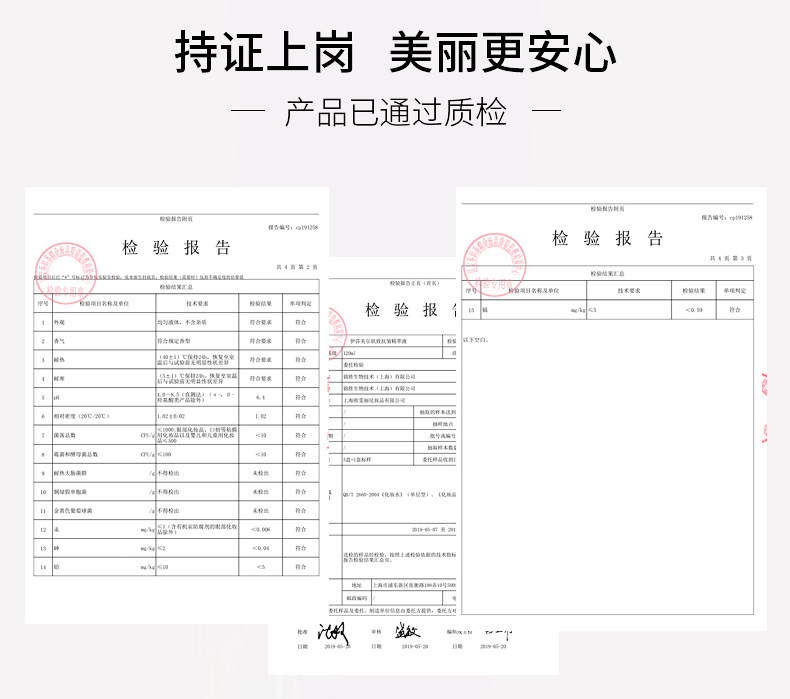Click the right report's "检验报告" title

click(607, 238)
